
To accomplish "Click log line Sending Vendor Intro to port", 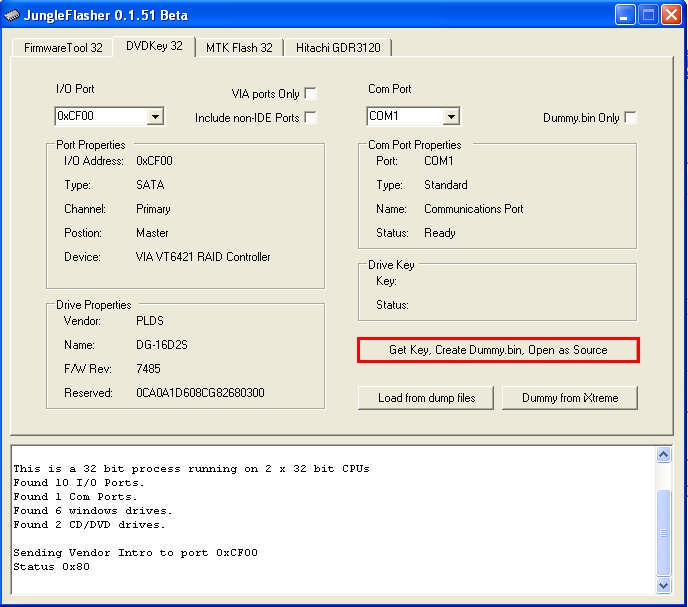I will tap(135, 553).
